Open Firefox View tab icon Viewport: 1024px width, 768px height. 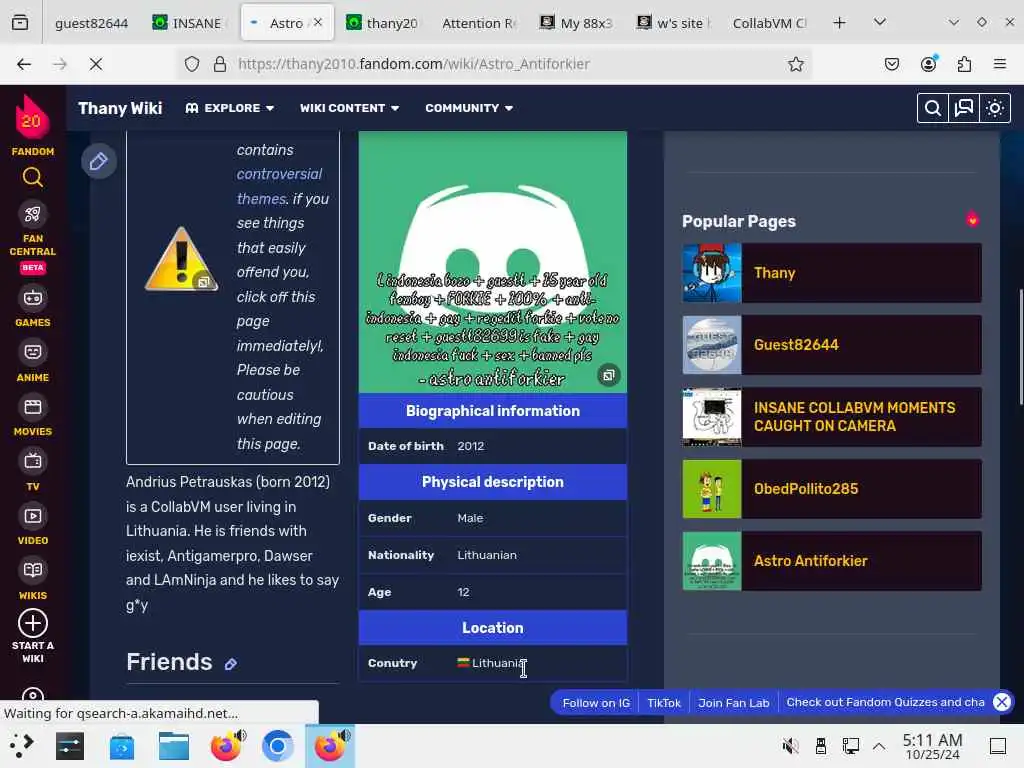pyautogui.click(x=20, y=23)
